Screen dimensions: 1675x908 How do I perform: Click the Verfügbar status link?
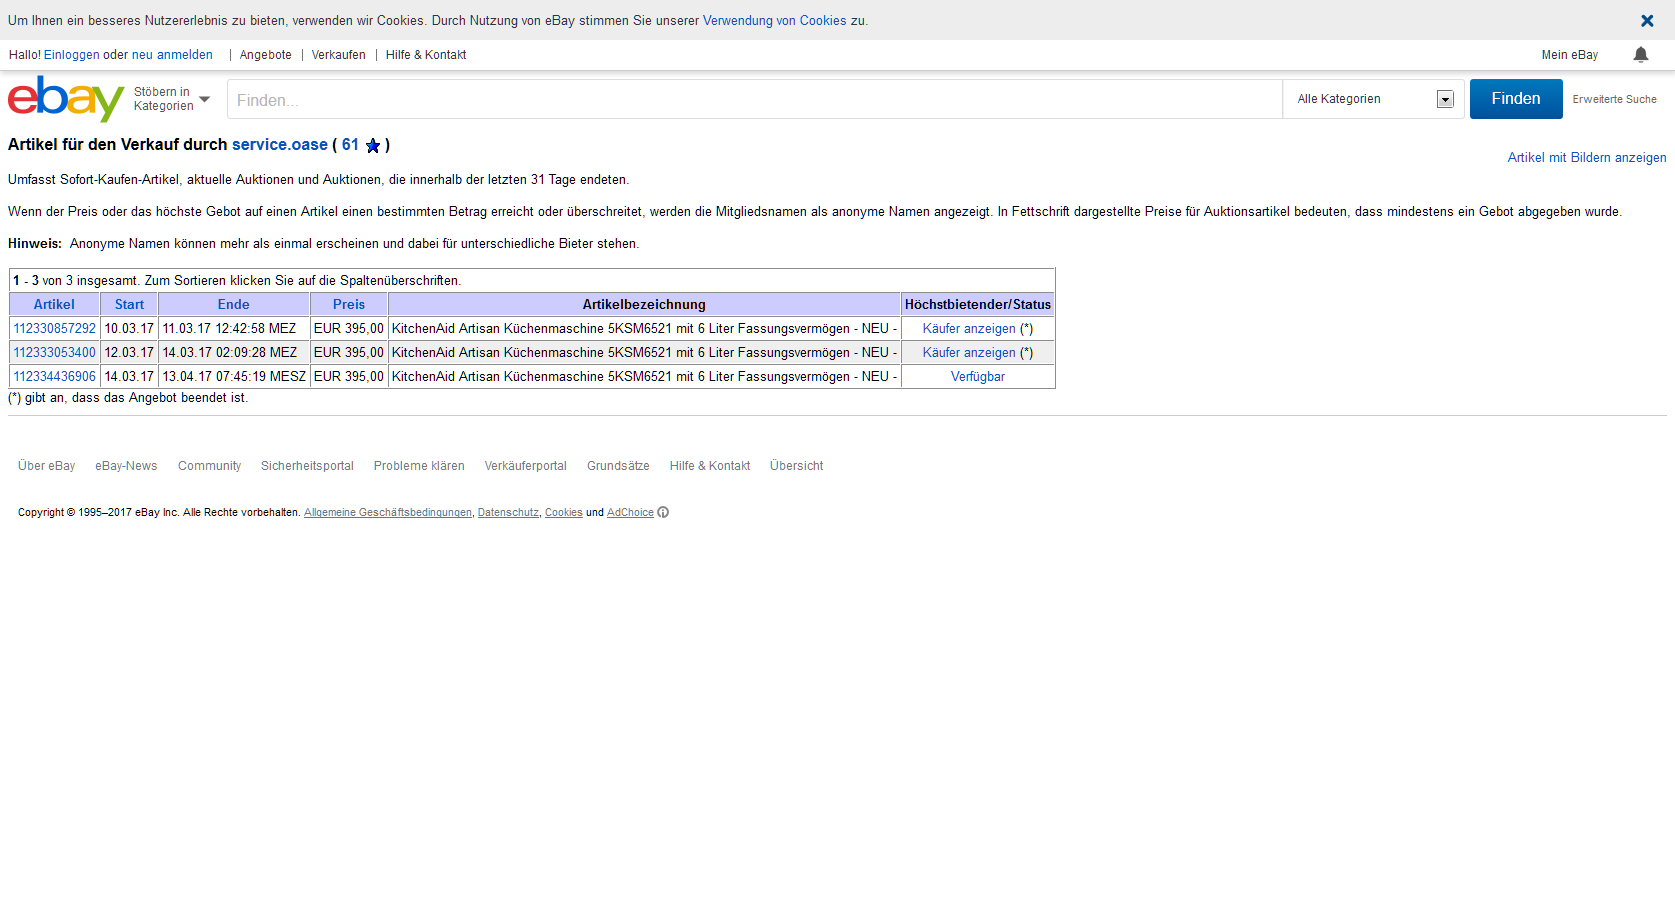pyautogui.click(x=977, y=377)
